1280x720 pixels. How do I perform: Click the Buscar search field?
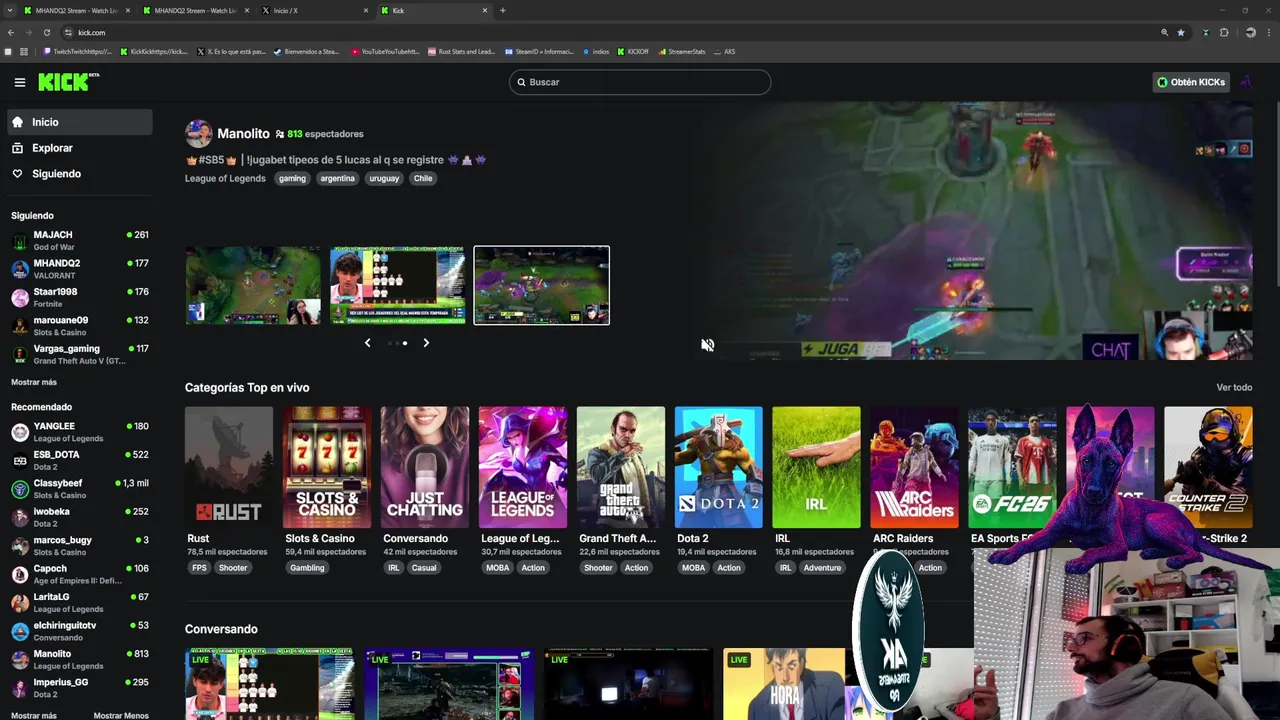pyautogui.click(x=640, y=82)
